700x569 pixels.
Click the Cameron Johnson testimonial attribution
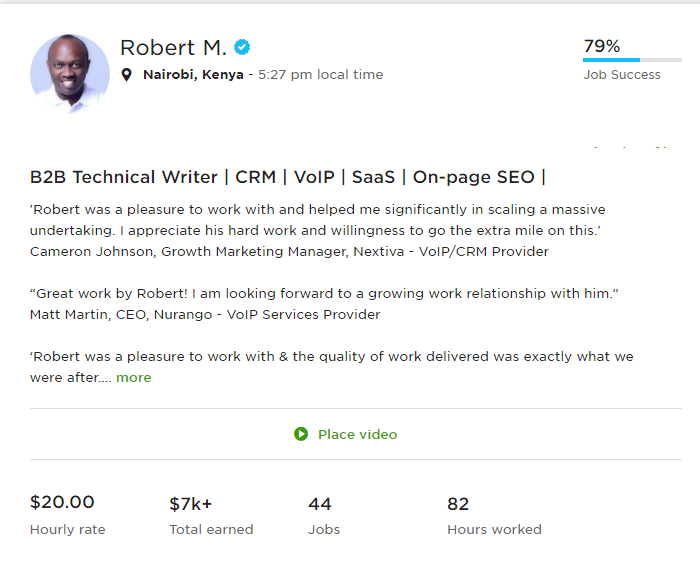(x=289, y=252)
